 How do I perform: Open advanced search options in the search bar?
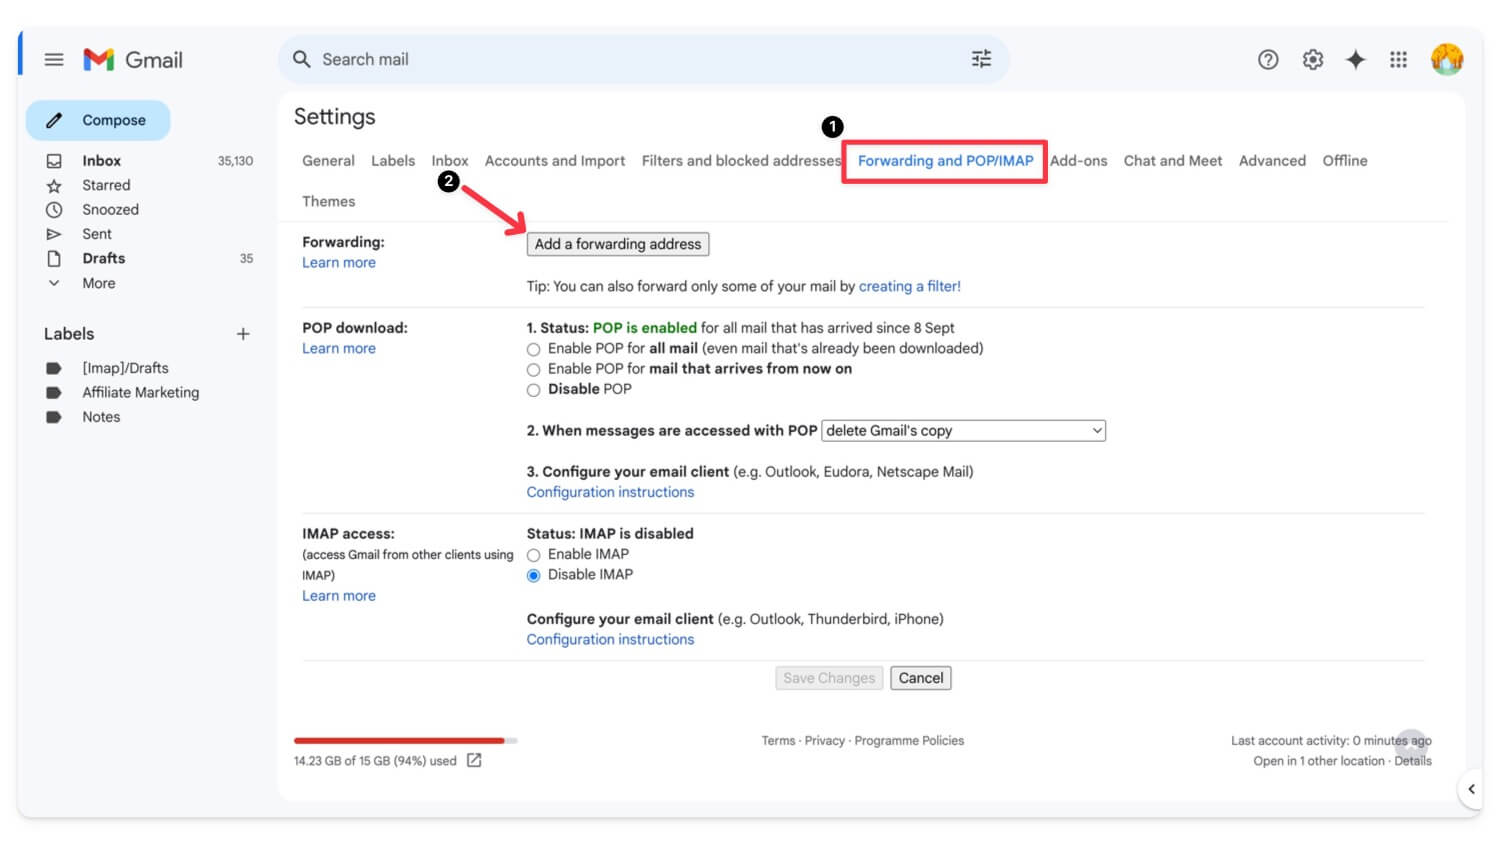[x=980, y=59]
